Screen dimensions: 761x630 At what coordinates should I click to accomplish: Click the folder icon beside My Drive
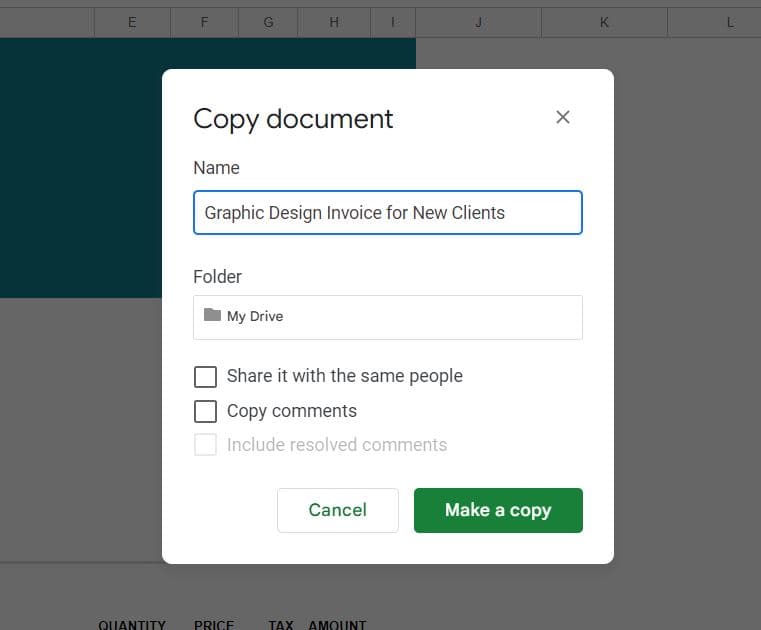[x=212, y=315]
